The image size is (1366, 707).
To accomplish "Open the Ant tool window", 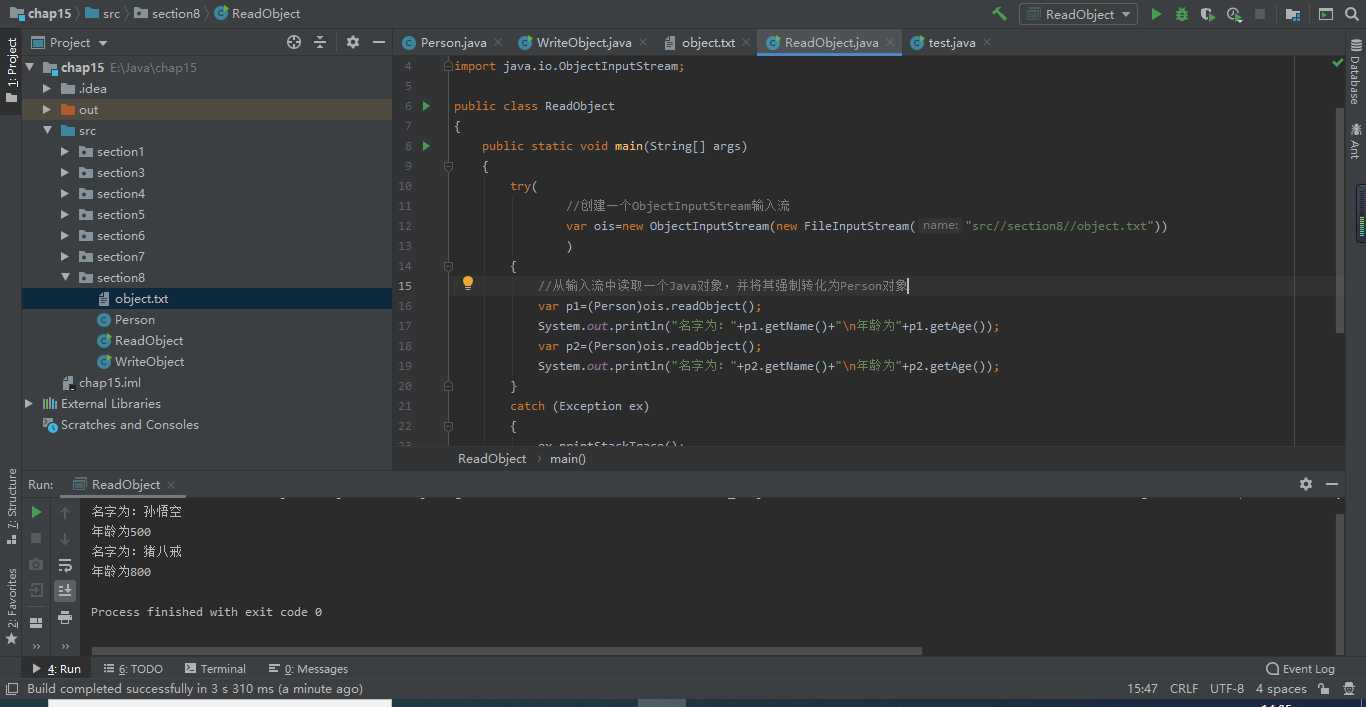I will click(x=1355, y=141).
